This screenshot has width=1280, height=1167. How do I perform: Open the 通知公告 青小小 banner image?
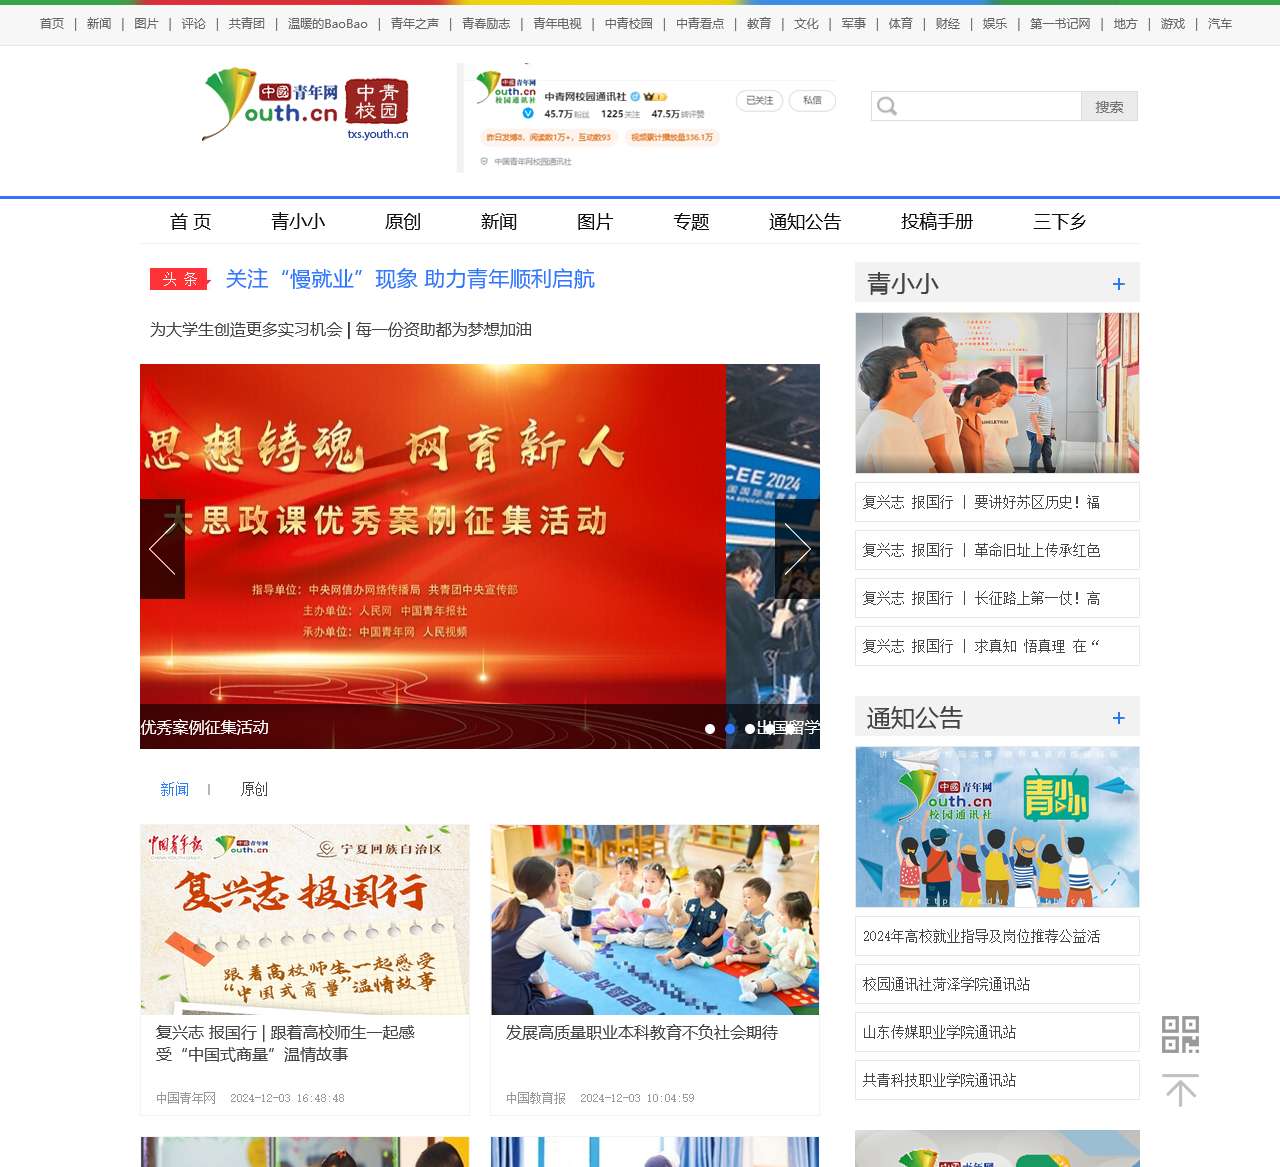(x=997, y=827)
